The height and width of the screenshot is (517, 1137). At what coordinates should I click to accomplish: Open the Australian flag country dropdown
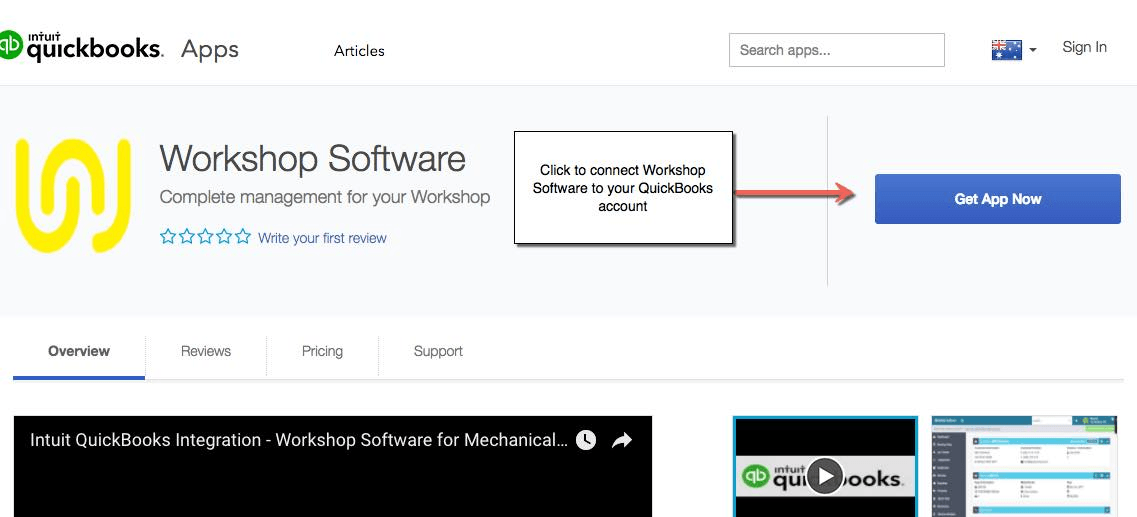click(1013, 49)
